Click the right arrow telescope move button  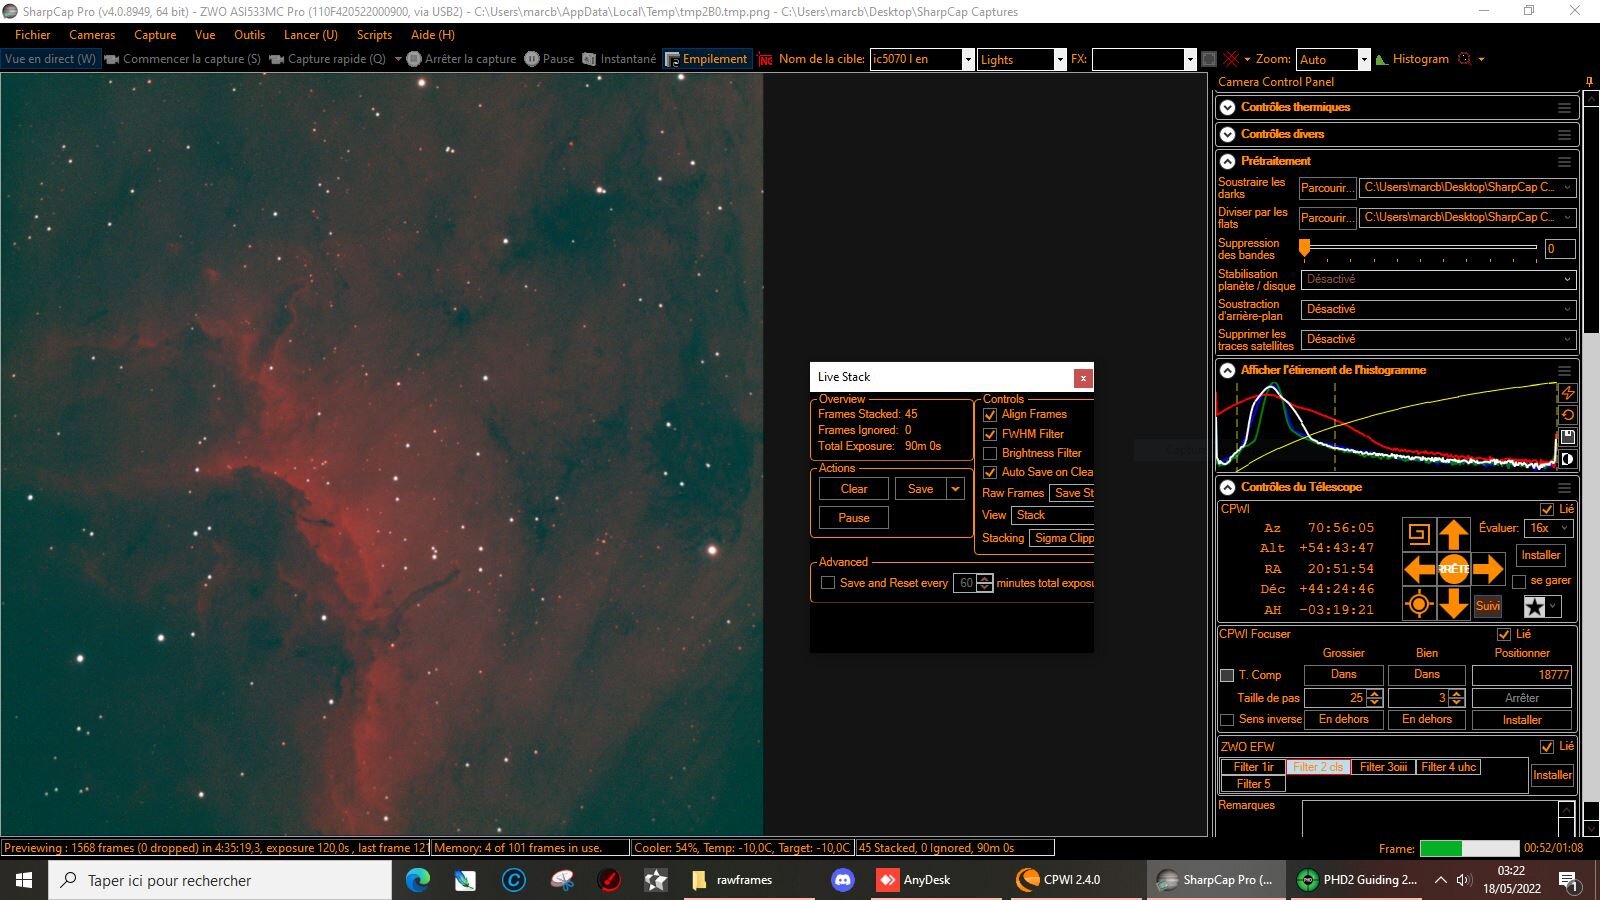click(1488, 569)
